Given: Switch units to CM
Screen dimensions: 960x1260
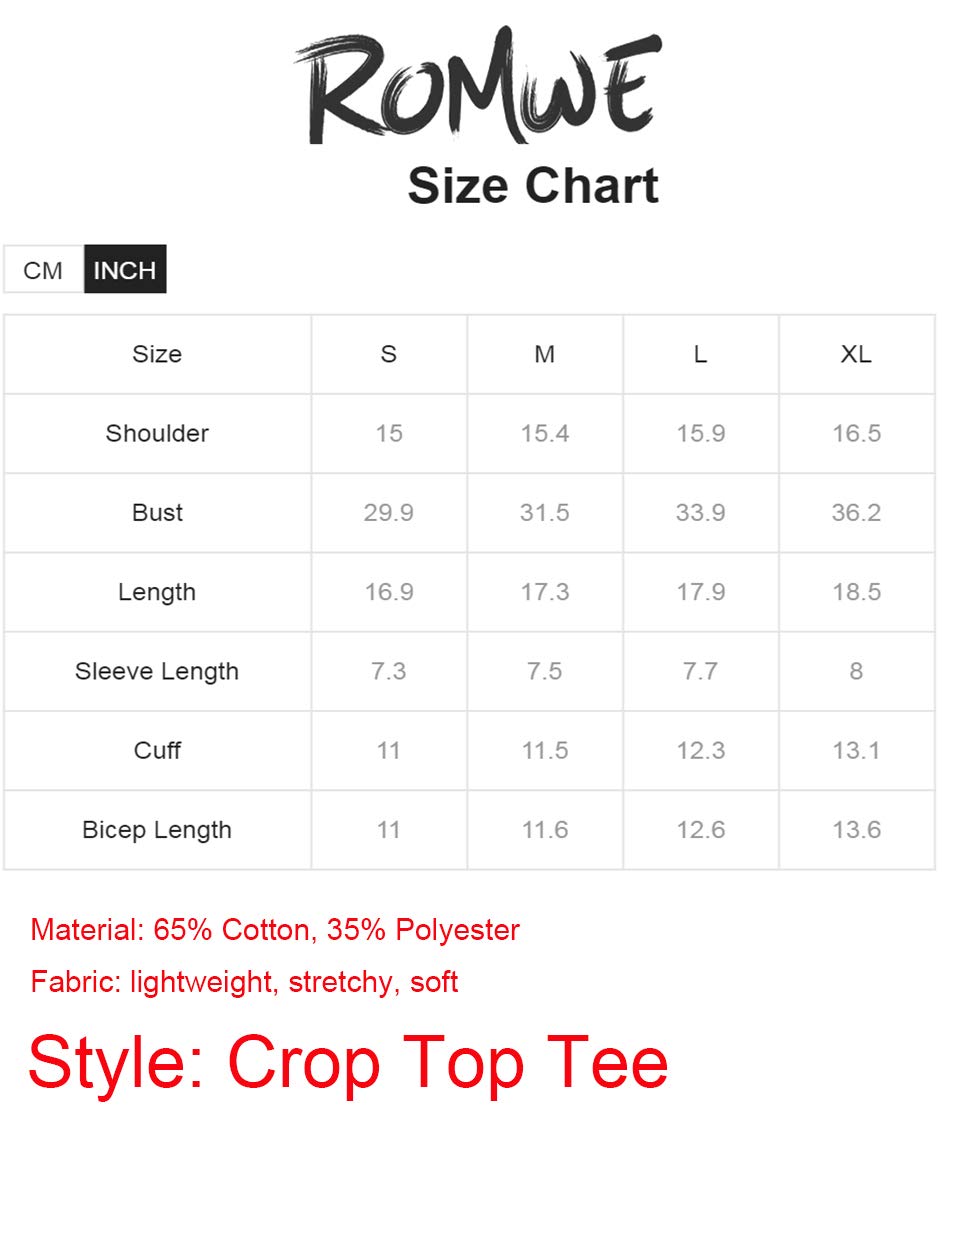Looking at the screenshot, I should [x=43, y=270].
